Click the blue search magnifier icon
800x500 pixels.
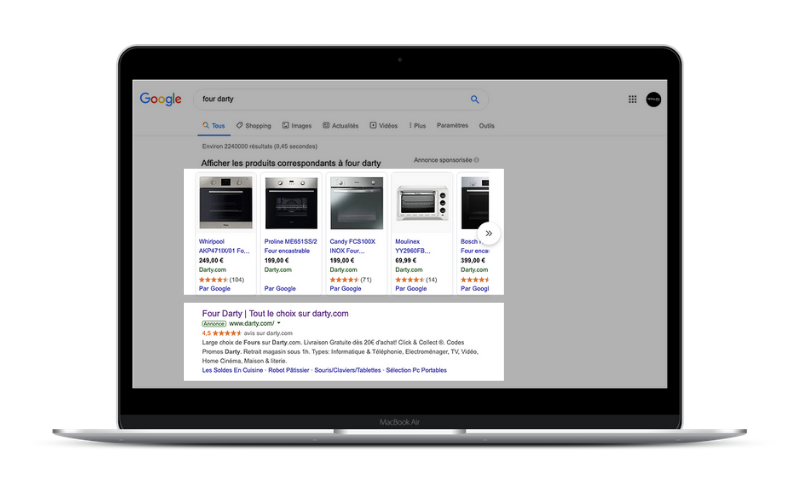pyautogui.click(x=475, y=99)
